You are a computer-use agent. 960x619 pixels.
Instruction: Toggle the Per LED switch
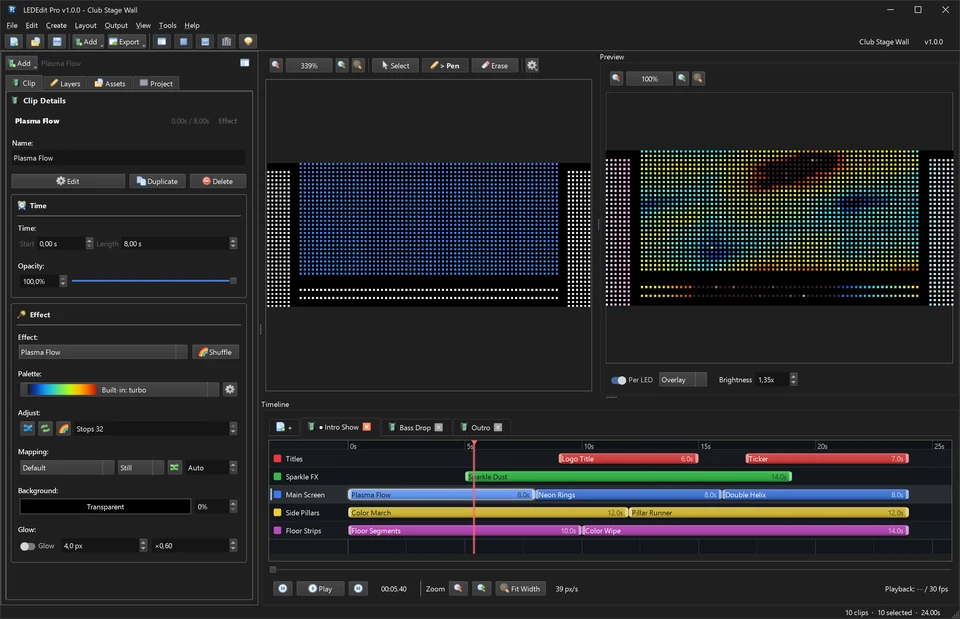[618, 380]
